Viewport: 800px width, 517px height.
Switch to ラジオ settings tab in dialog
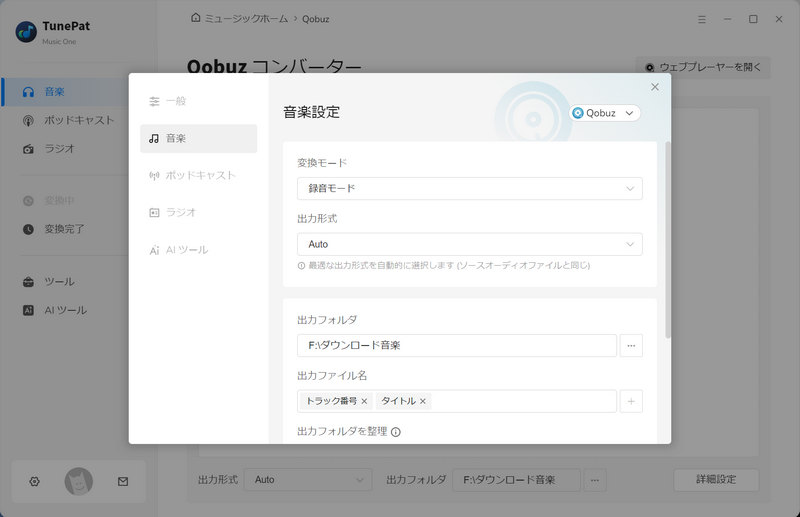pos(198,212)
